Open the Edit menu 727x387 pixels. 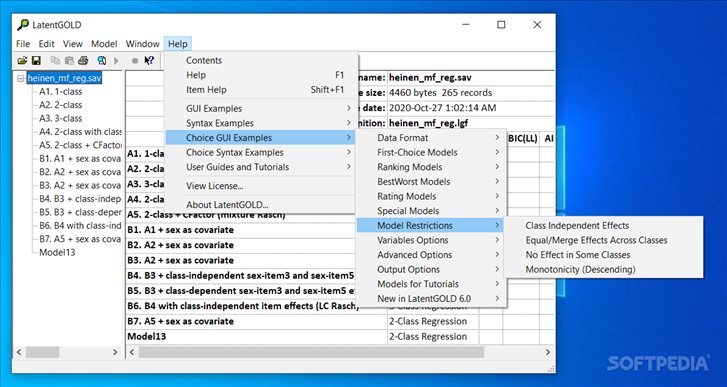click(x=46, y=44)
